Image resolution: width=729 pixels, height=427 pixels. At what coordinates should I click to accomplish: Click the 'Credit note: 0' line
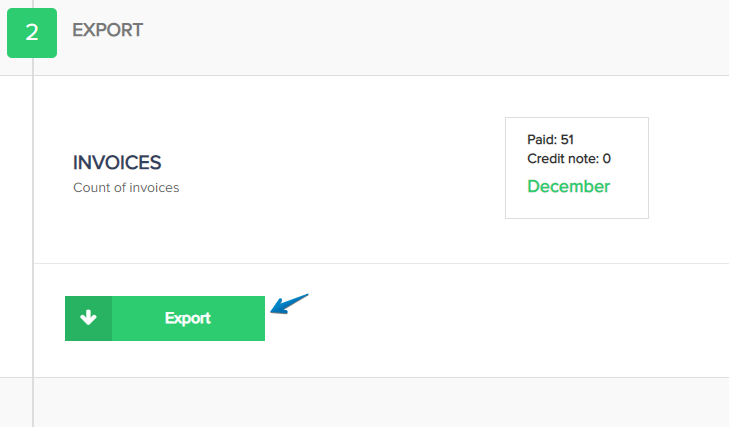pyautogui.click(x=569, y=159)
